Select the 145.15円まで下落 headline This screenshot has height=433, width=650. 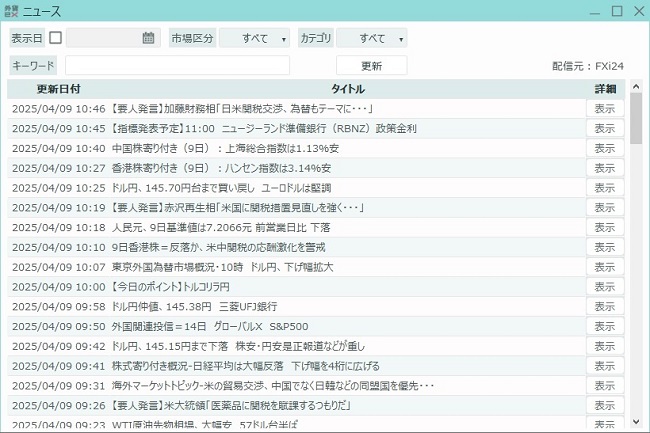coord(238,346)
